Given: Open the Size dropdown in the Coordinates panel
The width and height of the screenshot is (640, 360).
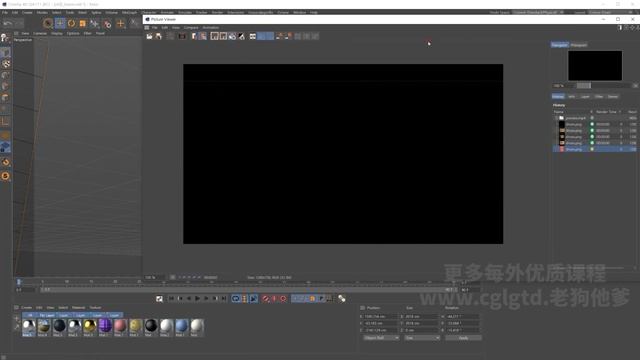Looking at the screenshot, I should (422, 338).
